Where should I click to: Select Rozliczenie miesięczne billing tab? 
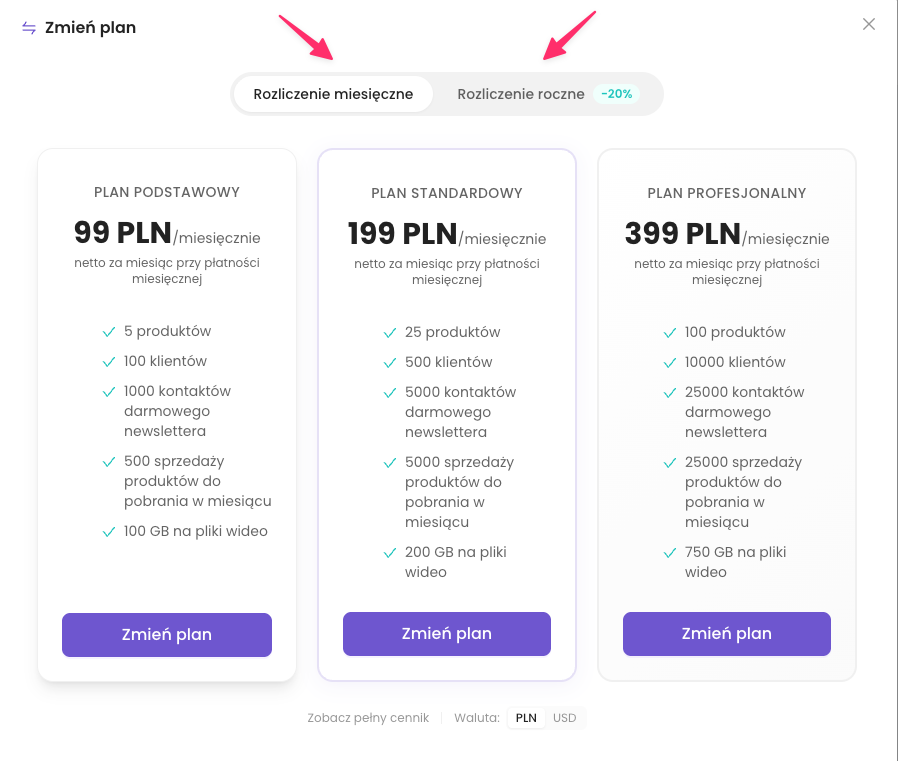coord(333,94)
